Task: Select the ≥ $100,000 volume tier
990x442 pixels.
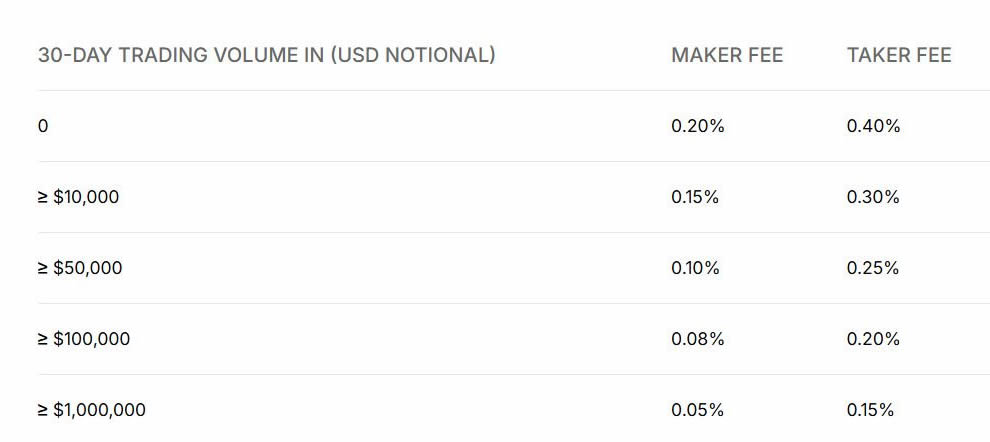Action: pos(84,339)
